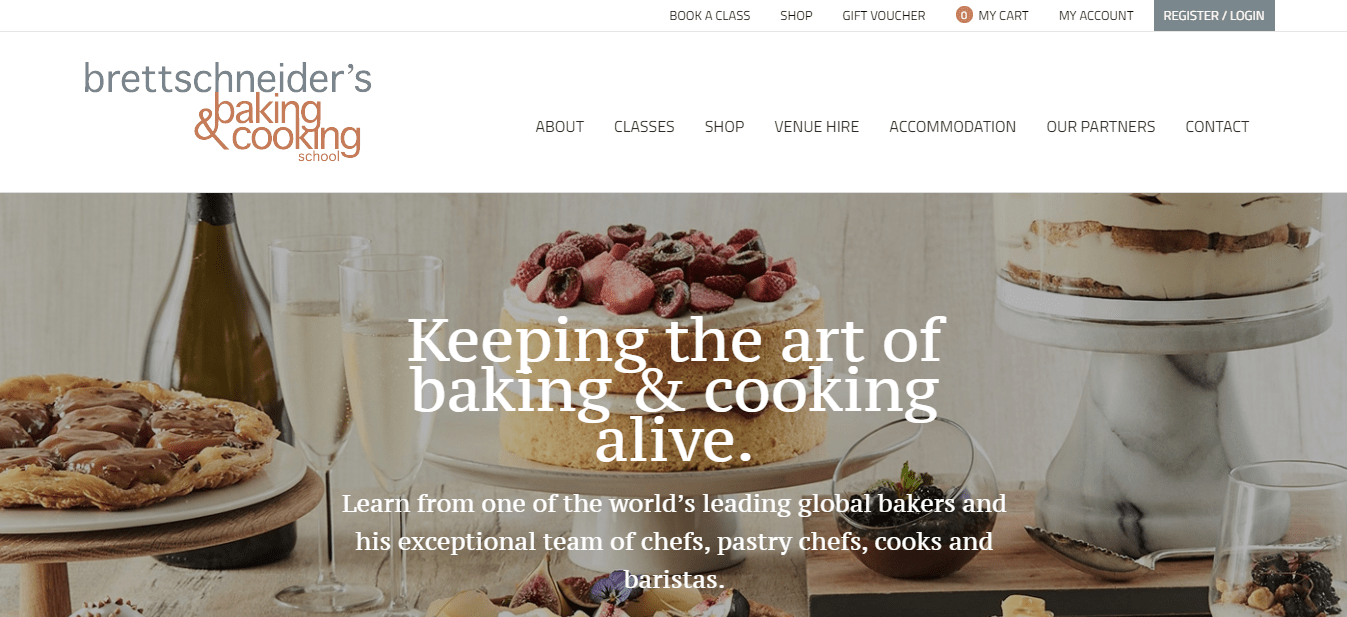
Task: Go to SHOP in the top utility bar
Action: 796,16
